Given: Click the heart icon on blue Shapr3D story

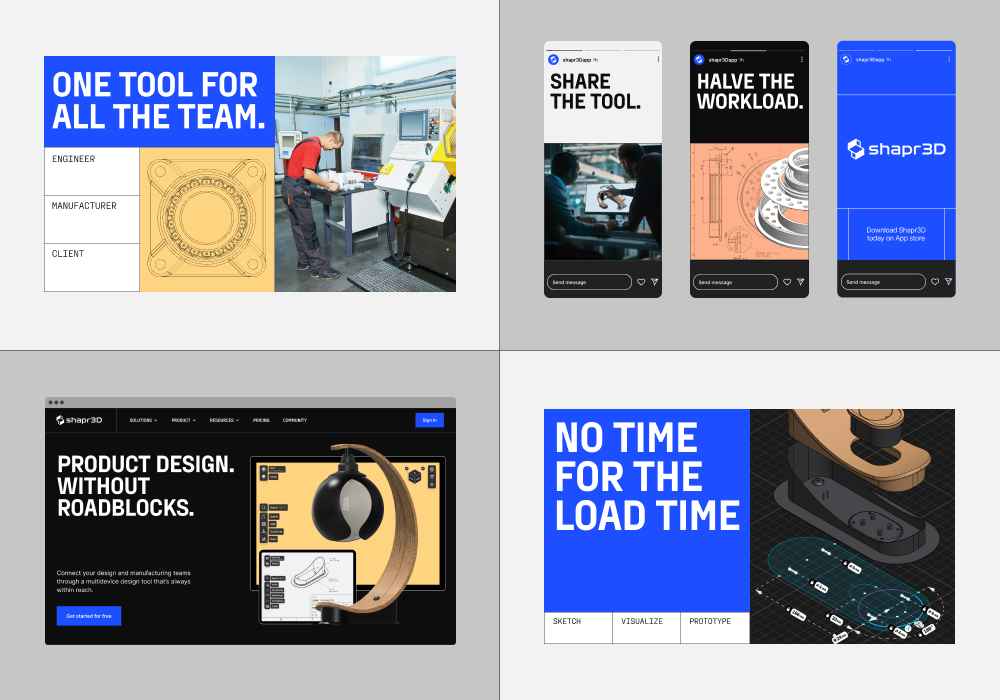Looking at the screenshot, I should pos(933,282).
